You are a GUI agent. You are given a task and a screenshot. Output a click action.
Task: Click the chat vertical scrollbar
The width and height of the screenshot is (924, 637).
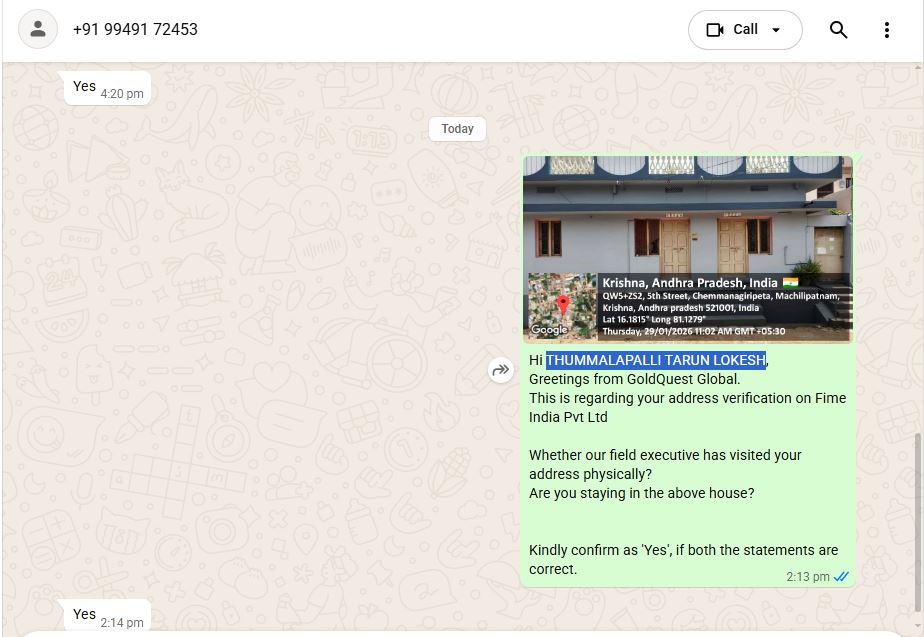coord(918,523)
